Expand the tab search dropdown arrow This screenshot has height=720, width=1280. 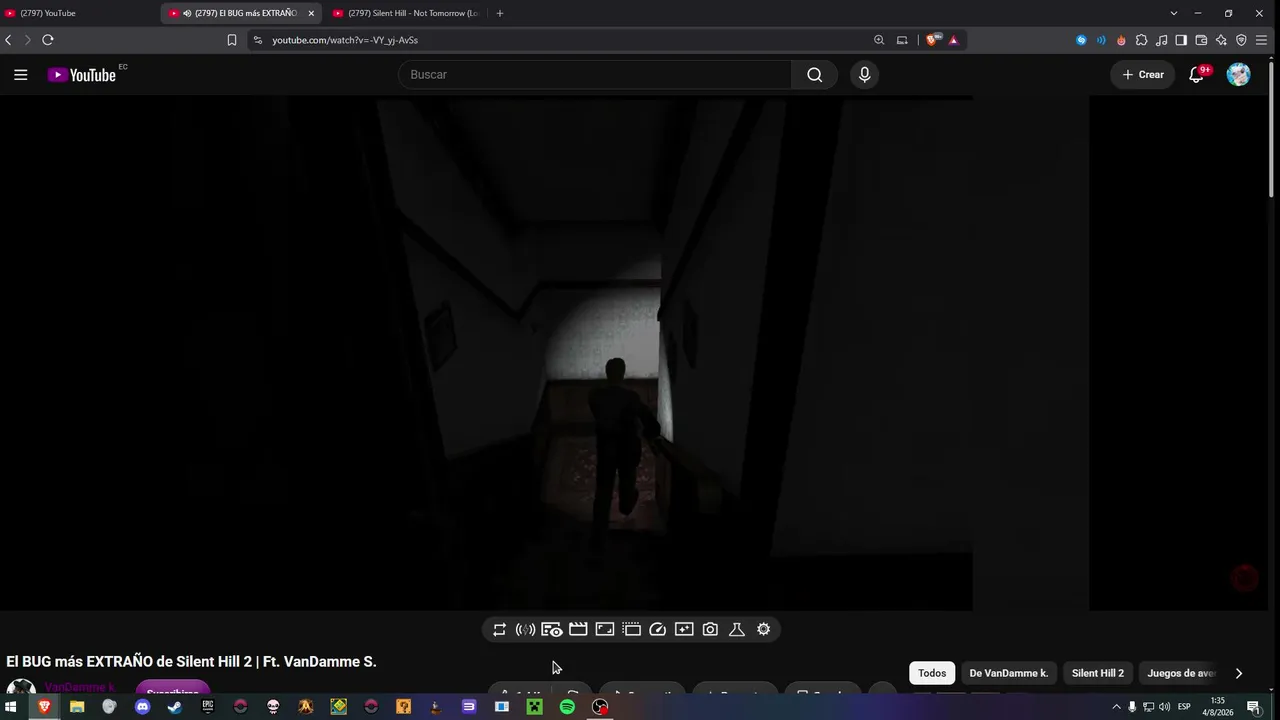pyautogui.click(x=1174, y=13)
